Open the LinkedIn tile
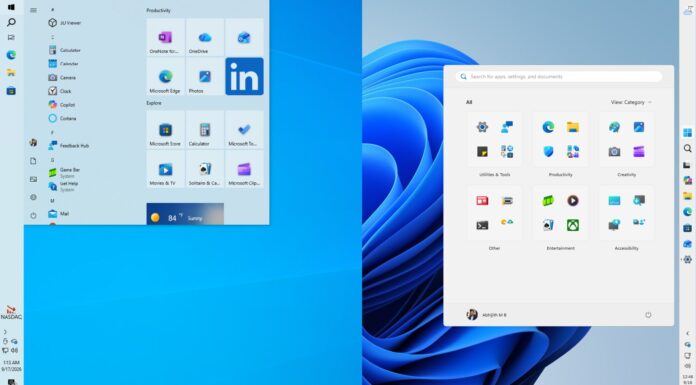 (244, 76)
